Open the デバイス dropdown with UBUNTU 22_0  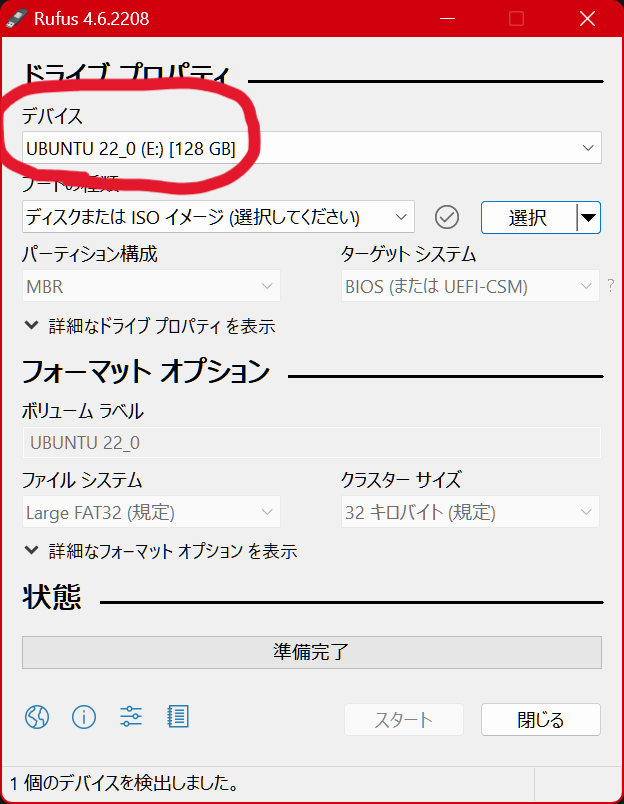[x=312, y=148]
